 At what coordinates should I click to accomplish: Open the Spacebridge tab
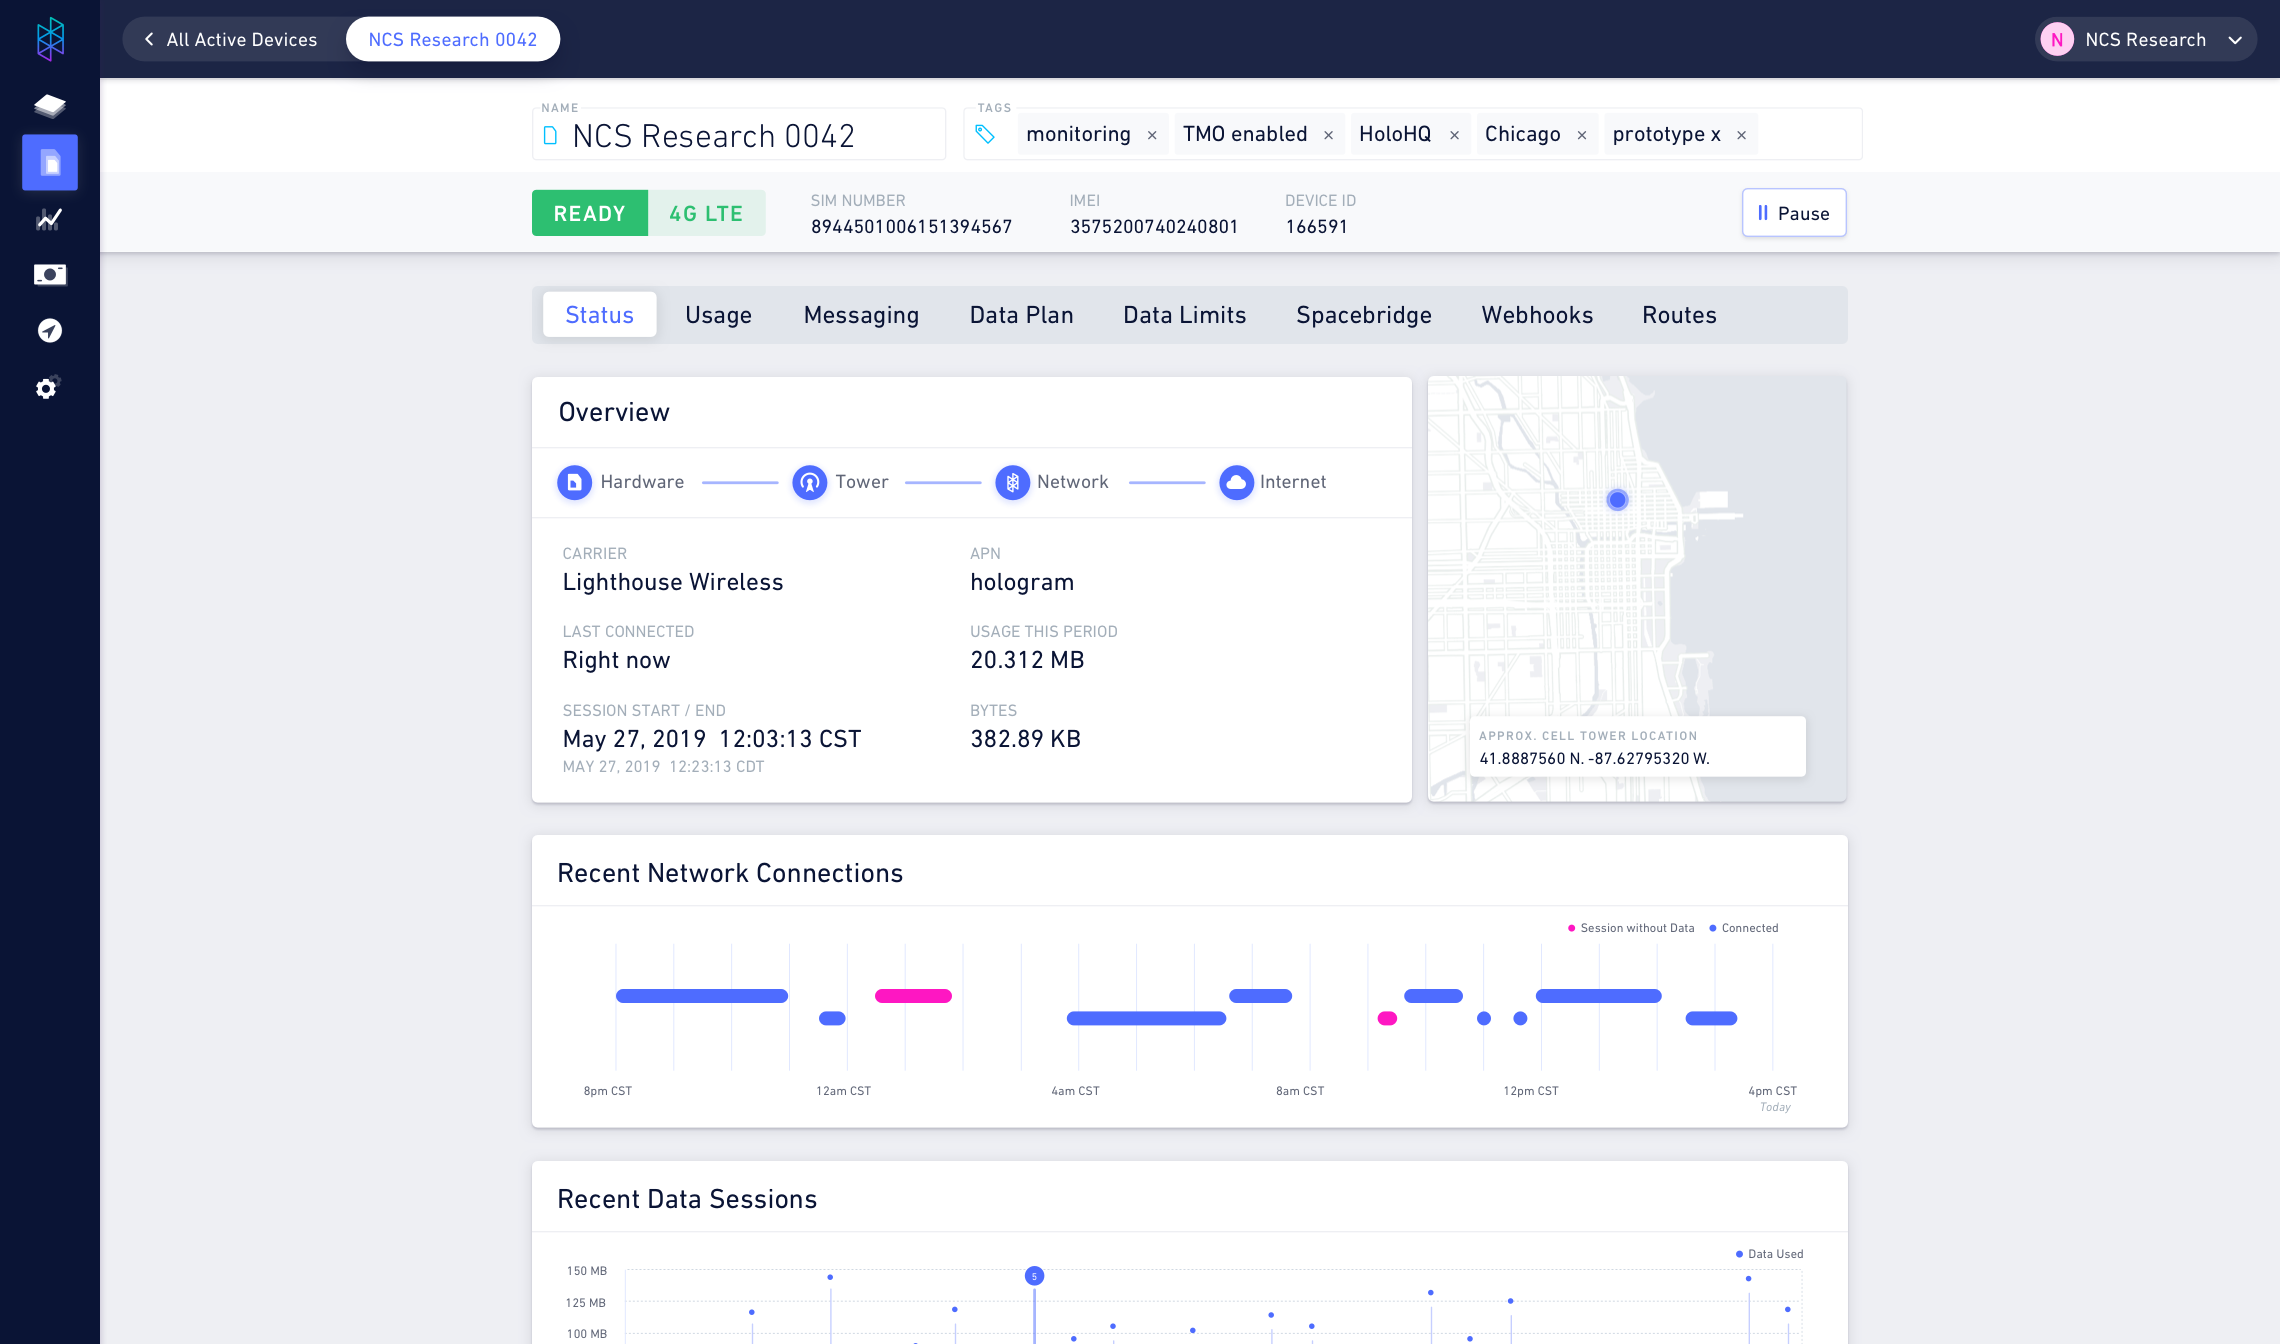(1363, 315)
